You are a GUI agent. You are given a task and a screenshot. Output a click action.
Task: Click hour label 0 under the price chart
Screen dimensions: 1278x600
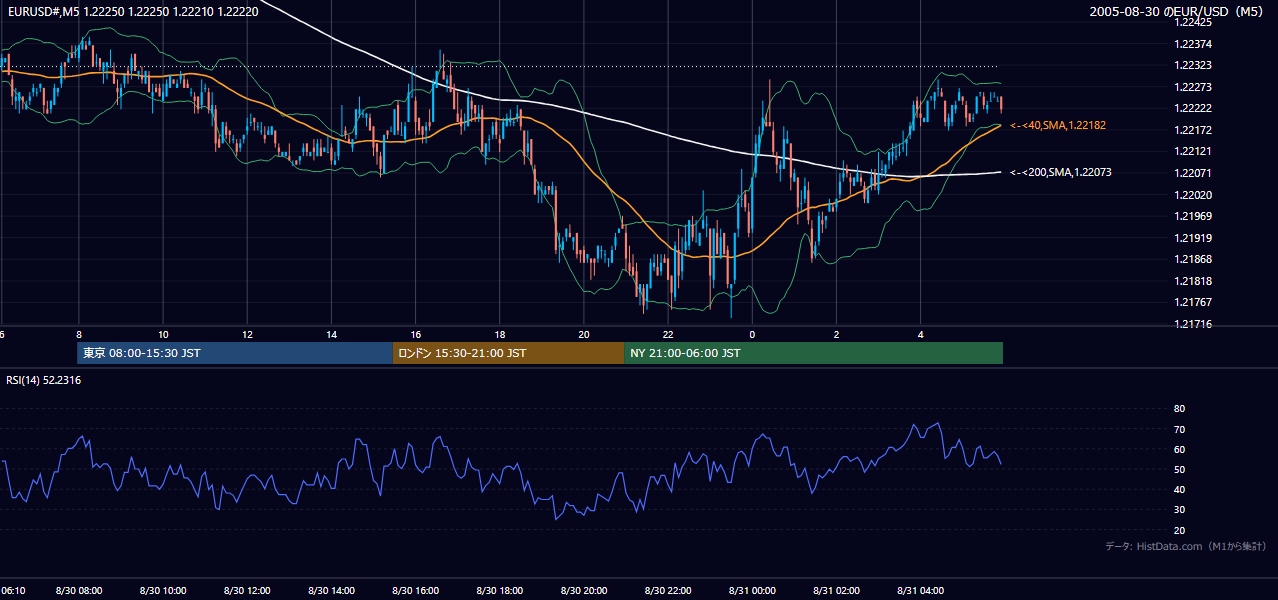pyautogui.click(x=752, y=334)
